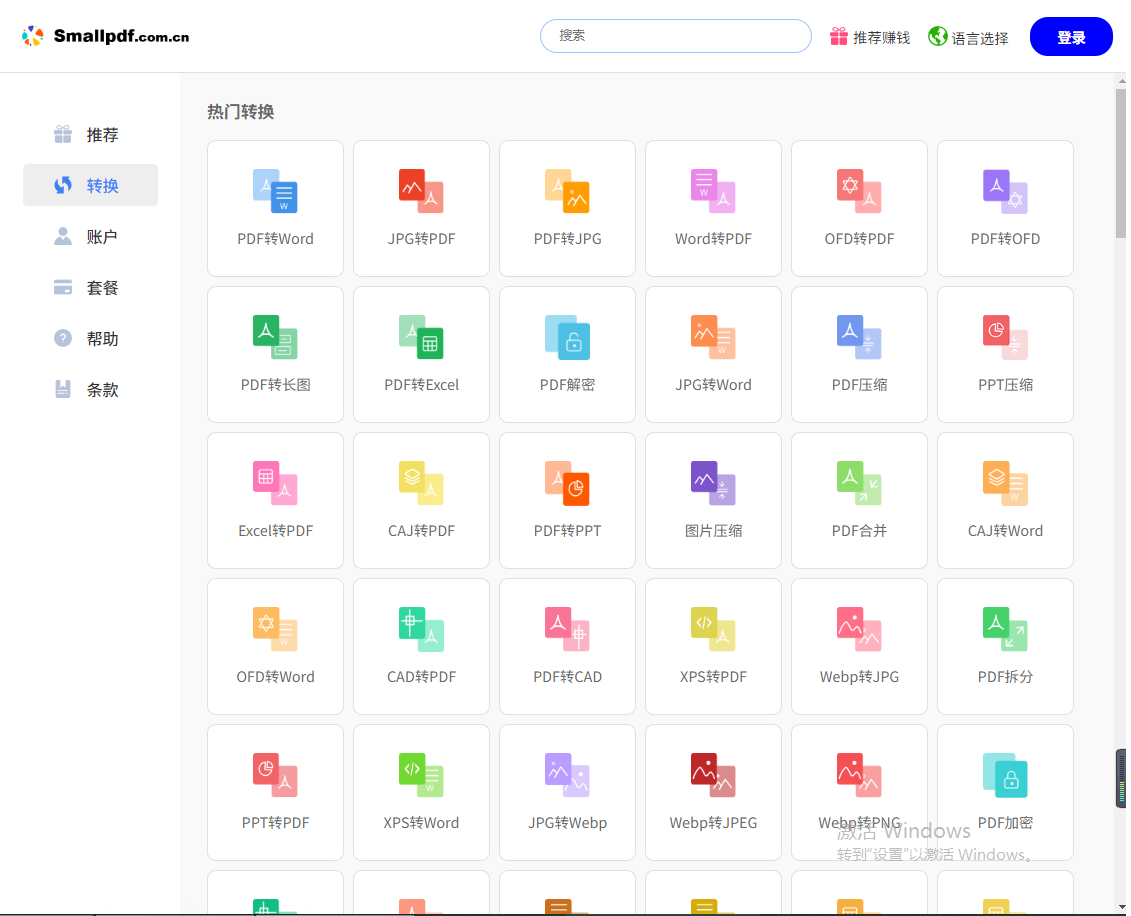Click the 登录 login button
Viewport: 1131px width, 916px height.
[1070, 37]
